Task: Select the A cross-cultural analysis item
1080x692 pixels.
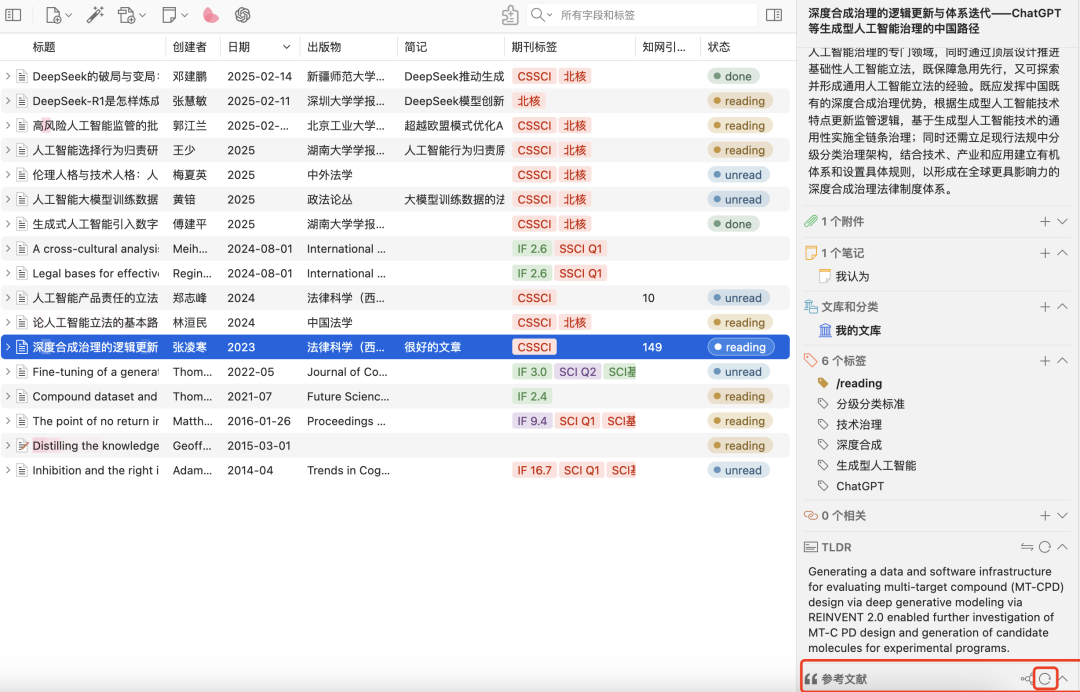Action: (x=395, y=249)
